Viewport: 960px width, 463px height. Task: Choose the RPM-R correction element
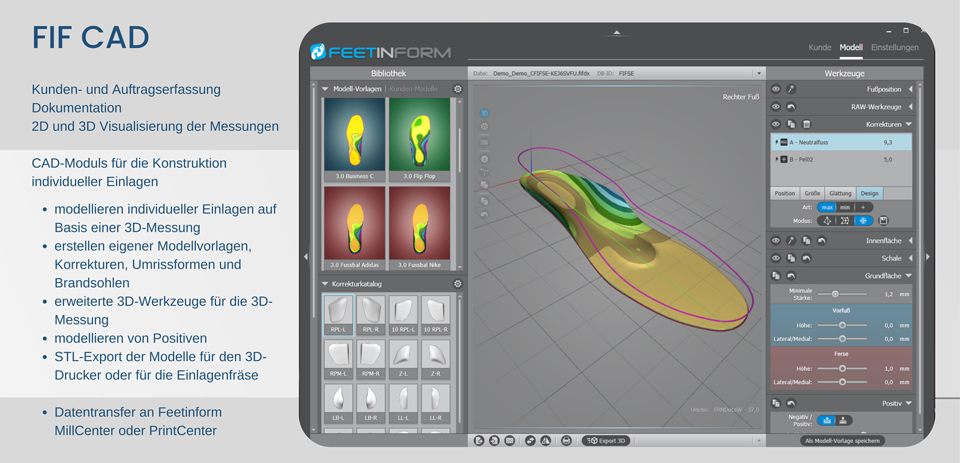(371, 359)
